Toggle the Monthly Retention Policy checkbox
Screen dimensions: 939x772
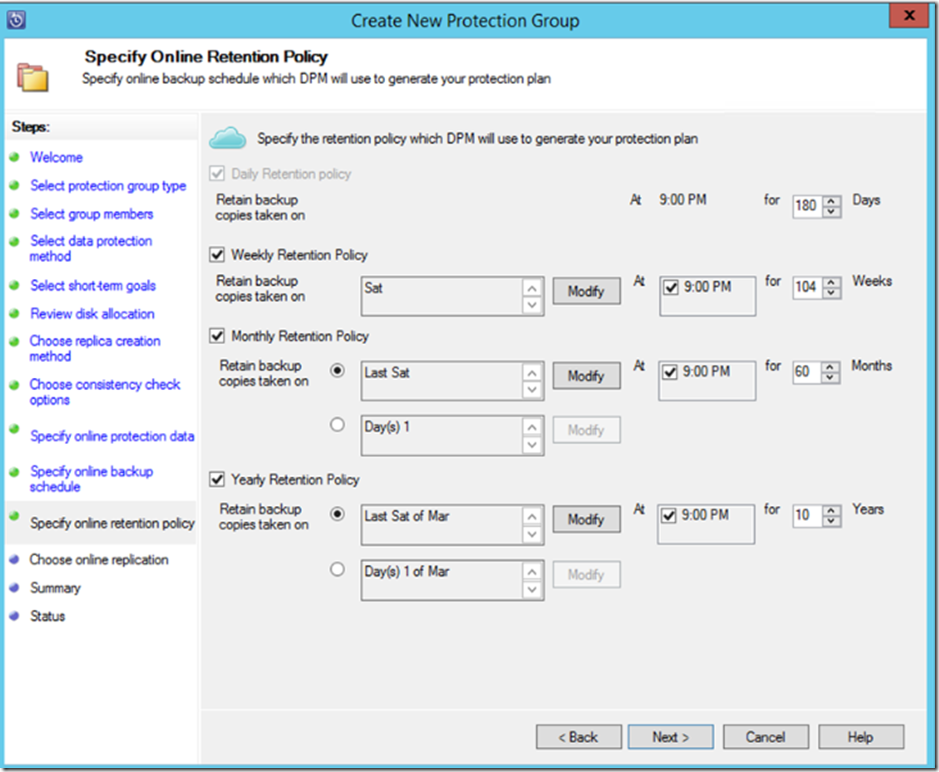coord(217,336)
